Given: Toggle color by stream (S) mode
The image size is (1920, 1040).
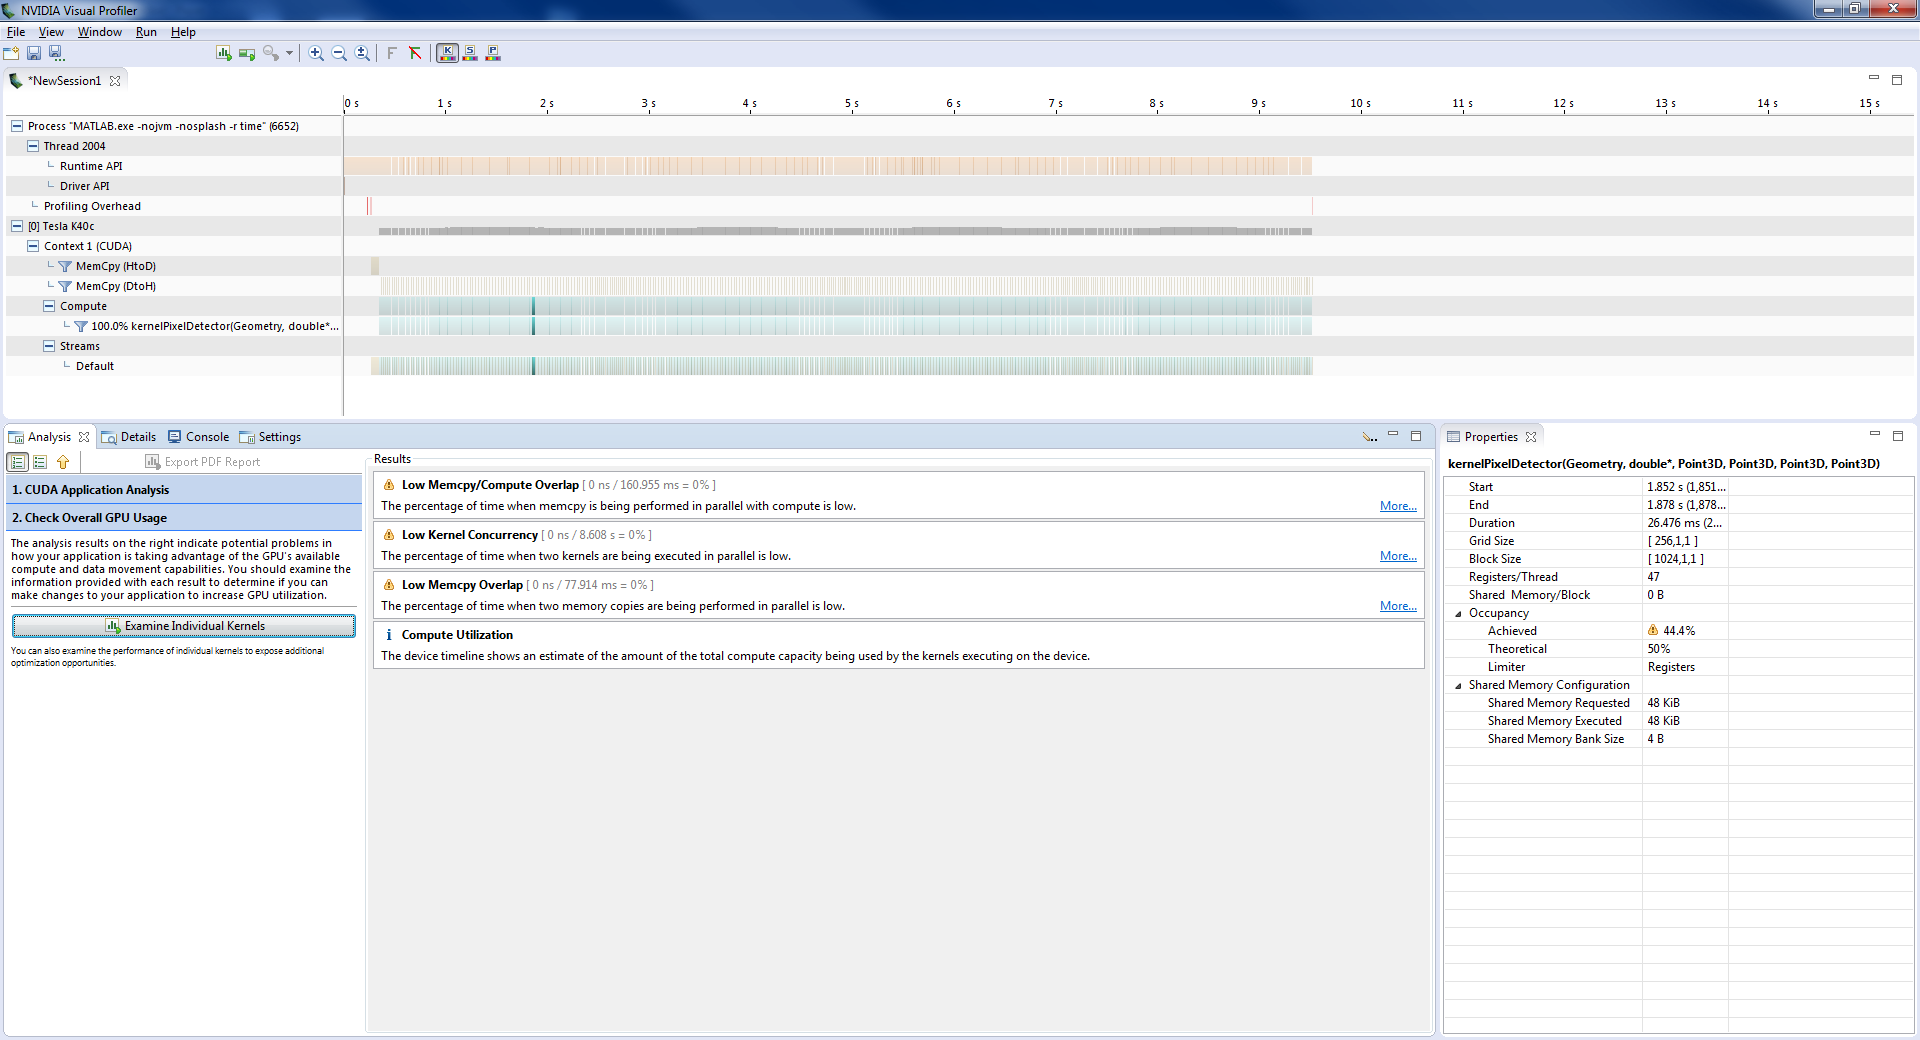Looking at the screenshot, I should pyautogui.click(x=470, y=53).
